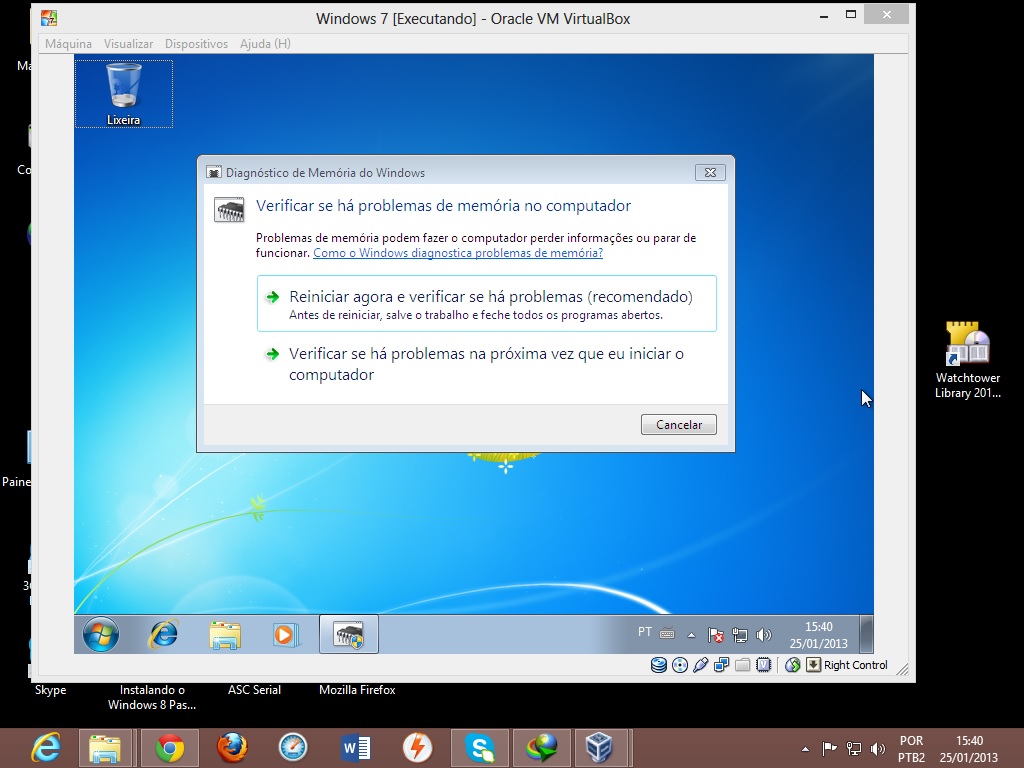This screenshot has width=1024, height=768.
Task: Select the Mozilla Firefox desktop label
Action: 357,690
